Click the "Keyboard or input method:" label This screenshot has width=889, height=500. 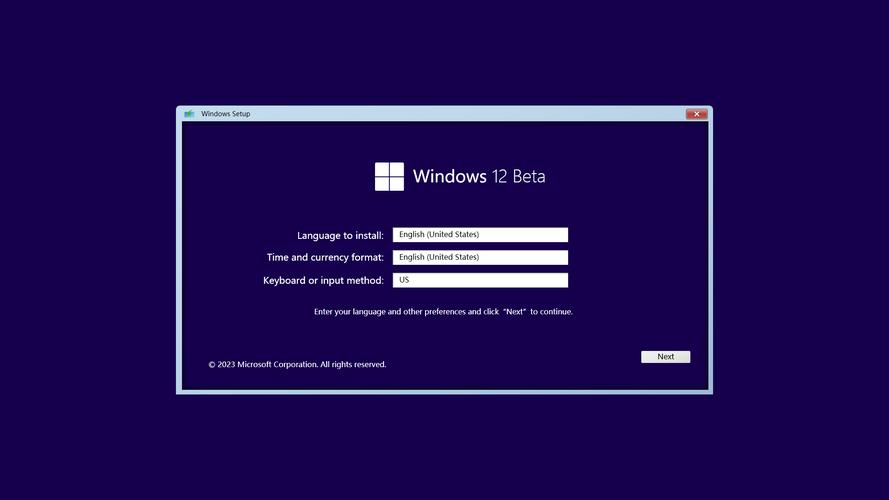pyautogui.click(x=323, y=281)
